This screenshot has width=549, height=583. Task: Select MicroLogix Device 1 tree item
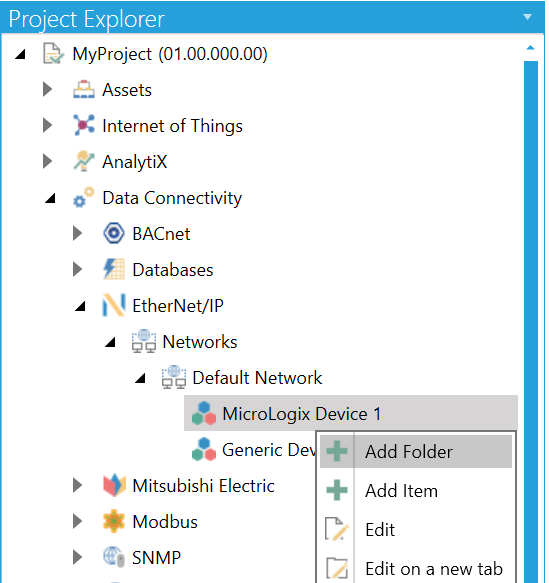[351, 413]
